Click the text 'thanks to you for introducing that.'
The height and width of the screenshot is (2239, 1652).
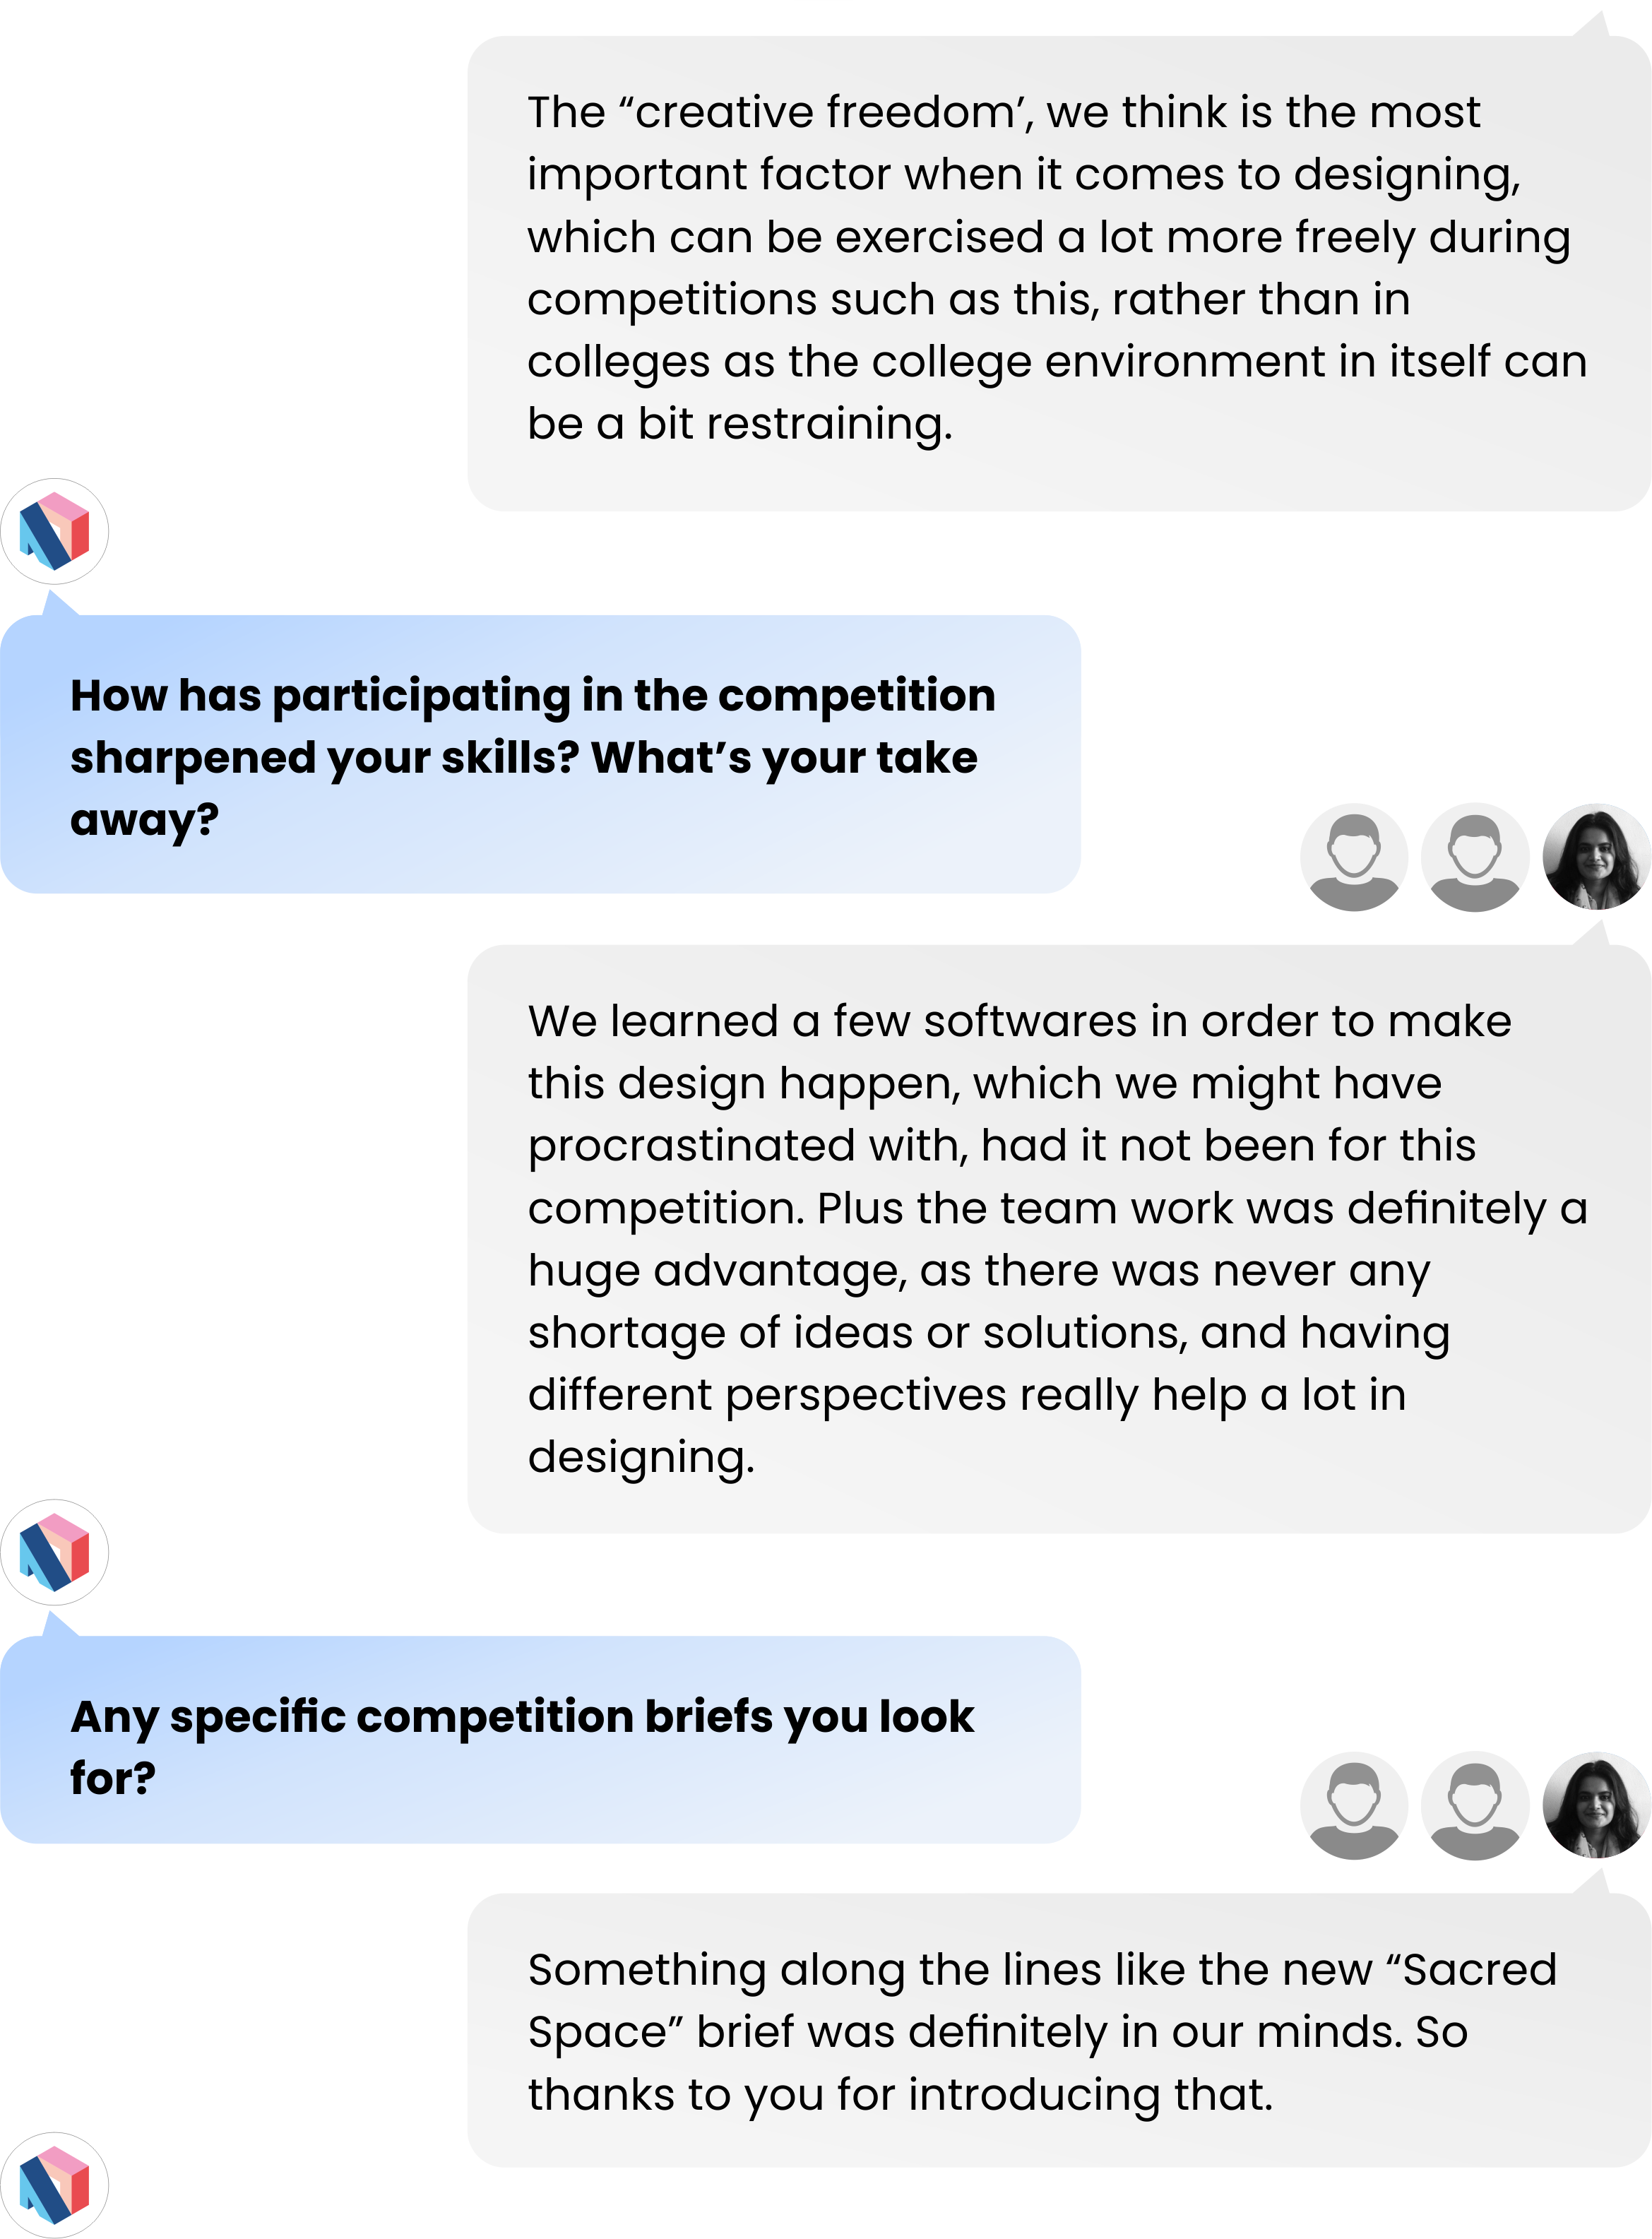pos(900,2095)
